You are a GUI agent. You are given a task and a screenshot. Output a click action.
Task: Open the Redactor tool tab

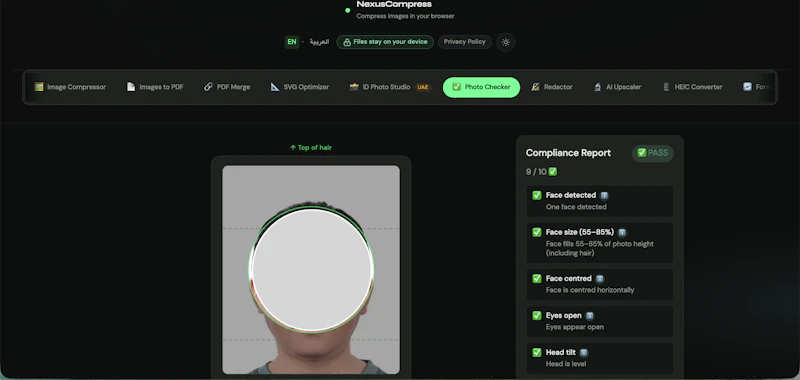[x=552, y=87]
